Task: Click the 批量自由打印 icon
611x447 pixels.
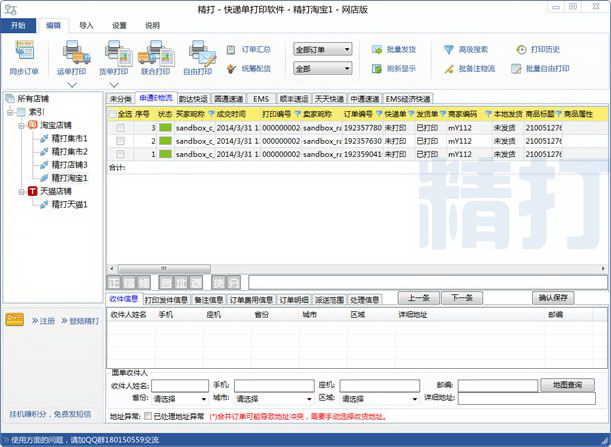Action: (x=516, y=69)
